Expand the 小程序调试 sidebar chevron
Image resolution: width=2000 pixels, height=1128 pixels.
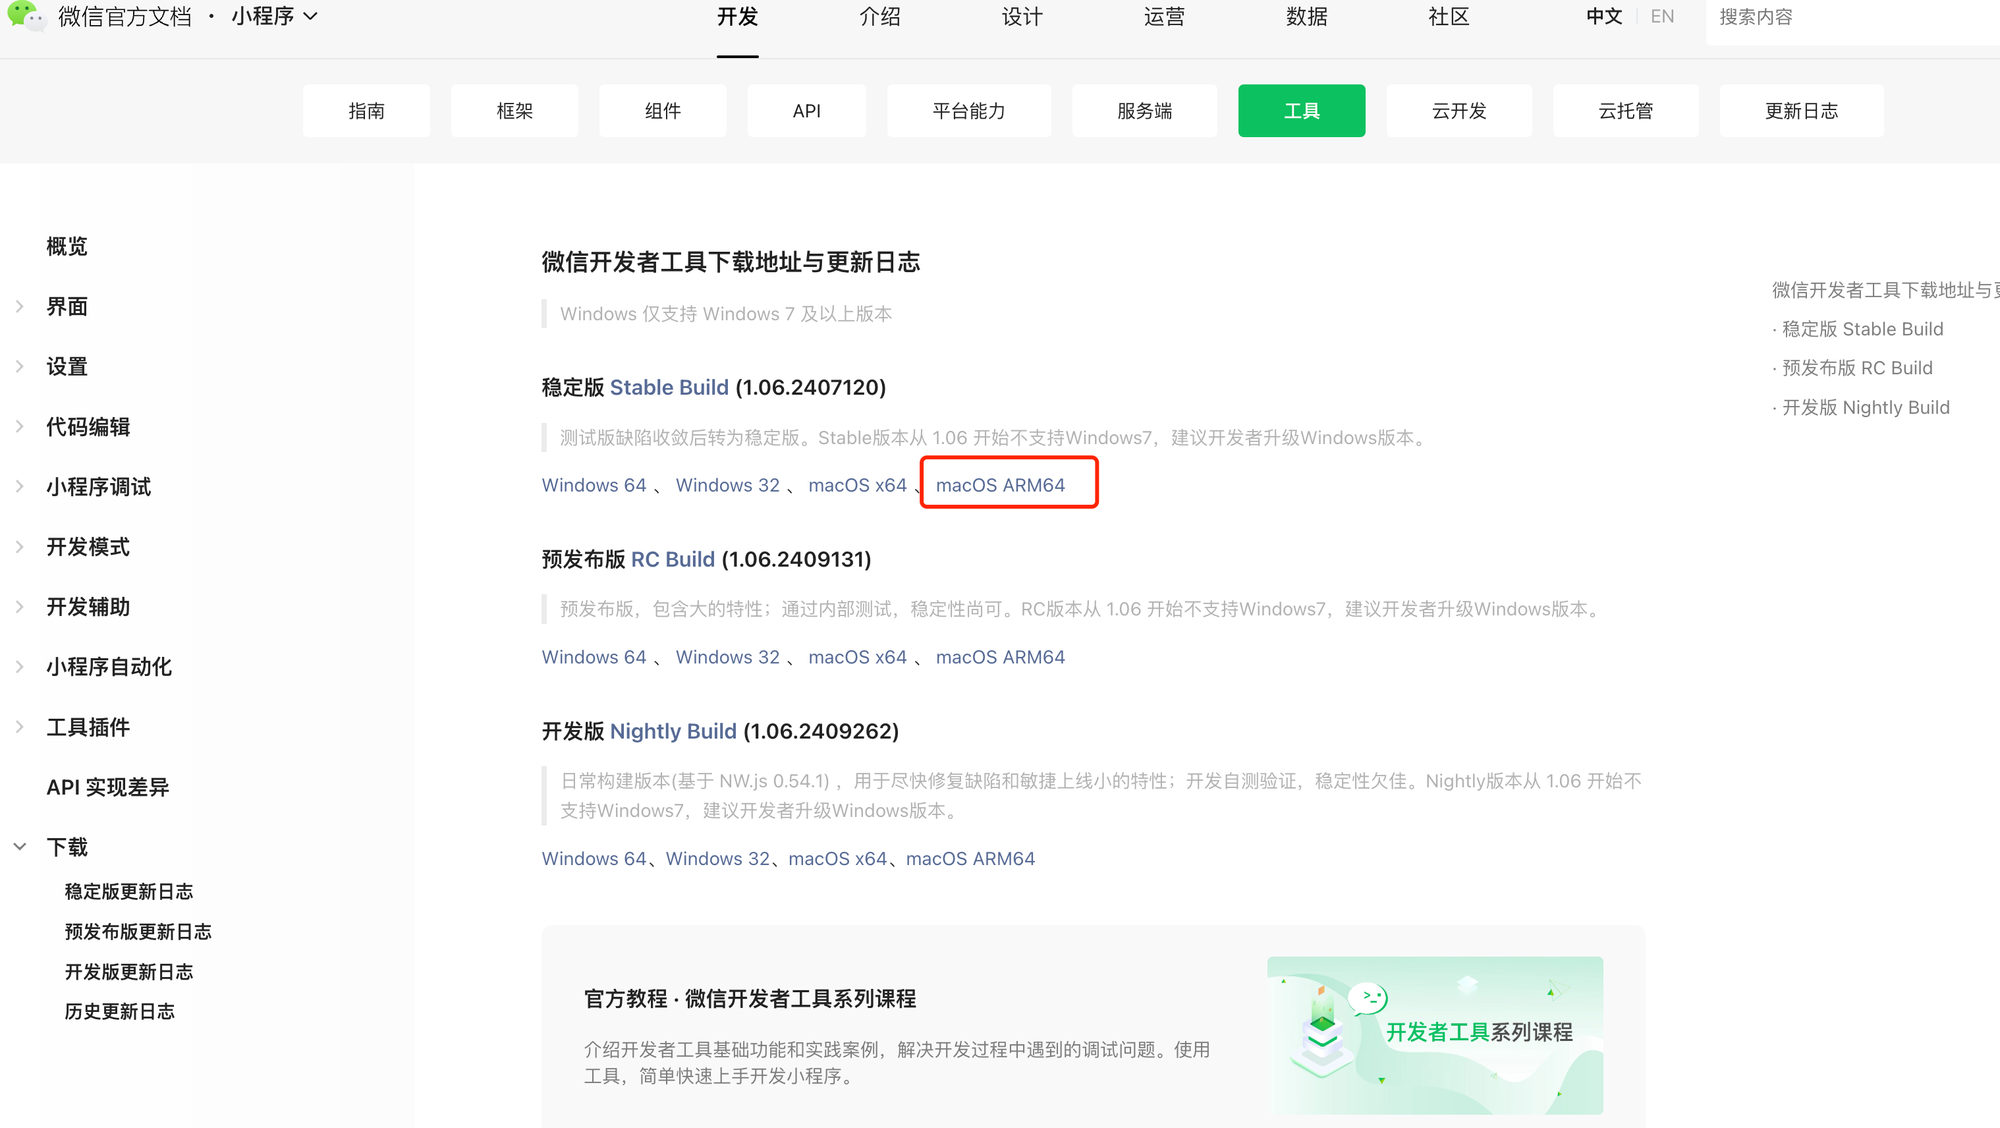pyautogui.click(x=19, y=487)
